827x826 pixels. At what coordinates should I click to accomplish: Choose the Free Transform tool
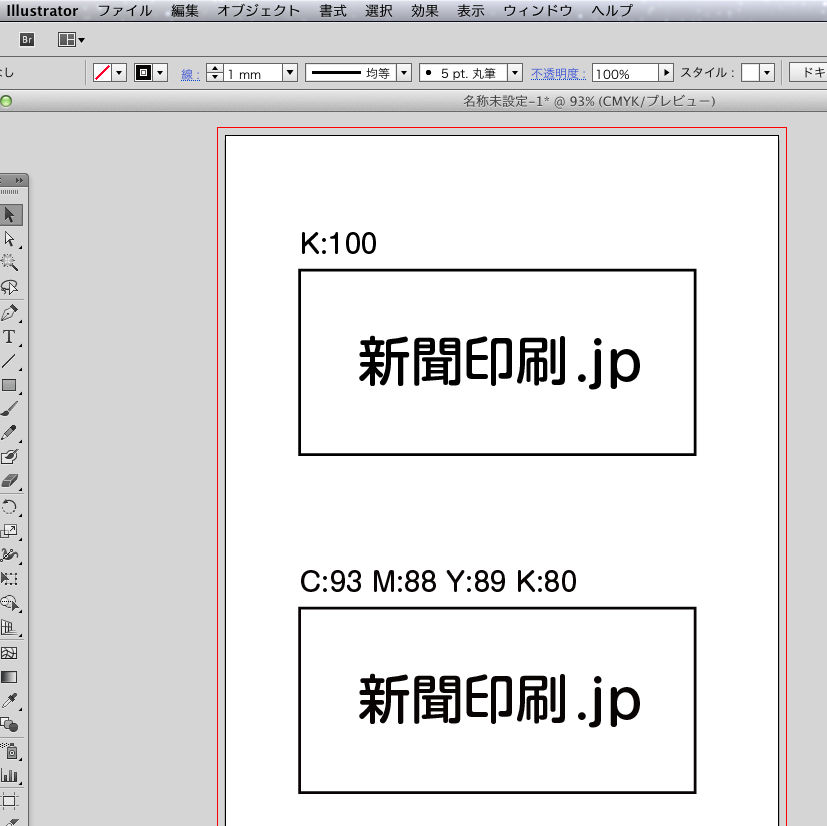tap(10, 579)
